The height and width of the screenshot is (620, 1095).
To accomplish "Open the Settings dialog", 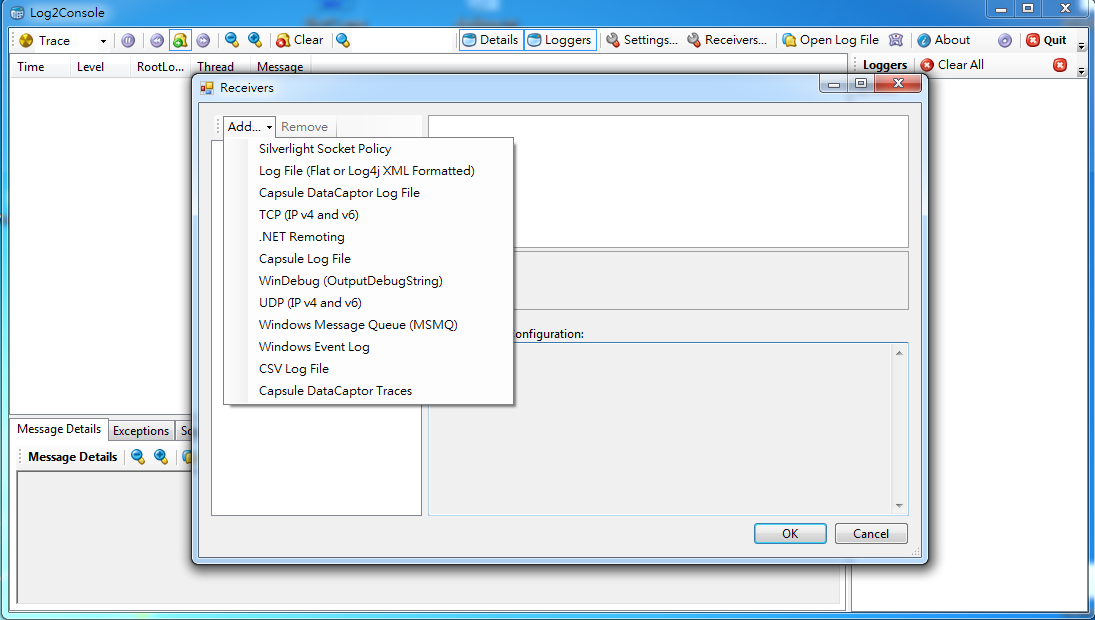I will pos(642,40).
